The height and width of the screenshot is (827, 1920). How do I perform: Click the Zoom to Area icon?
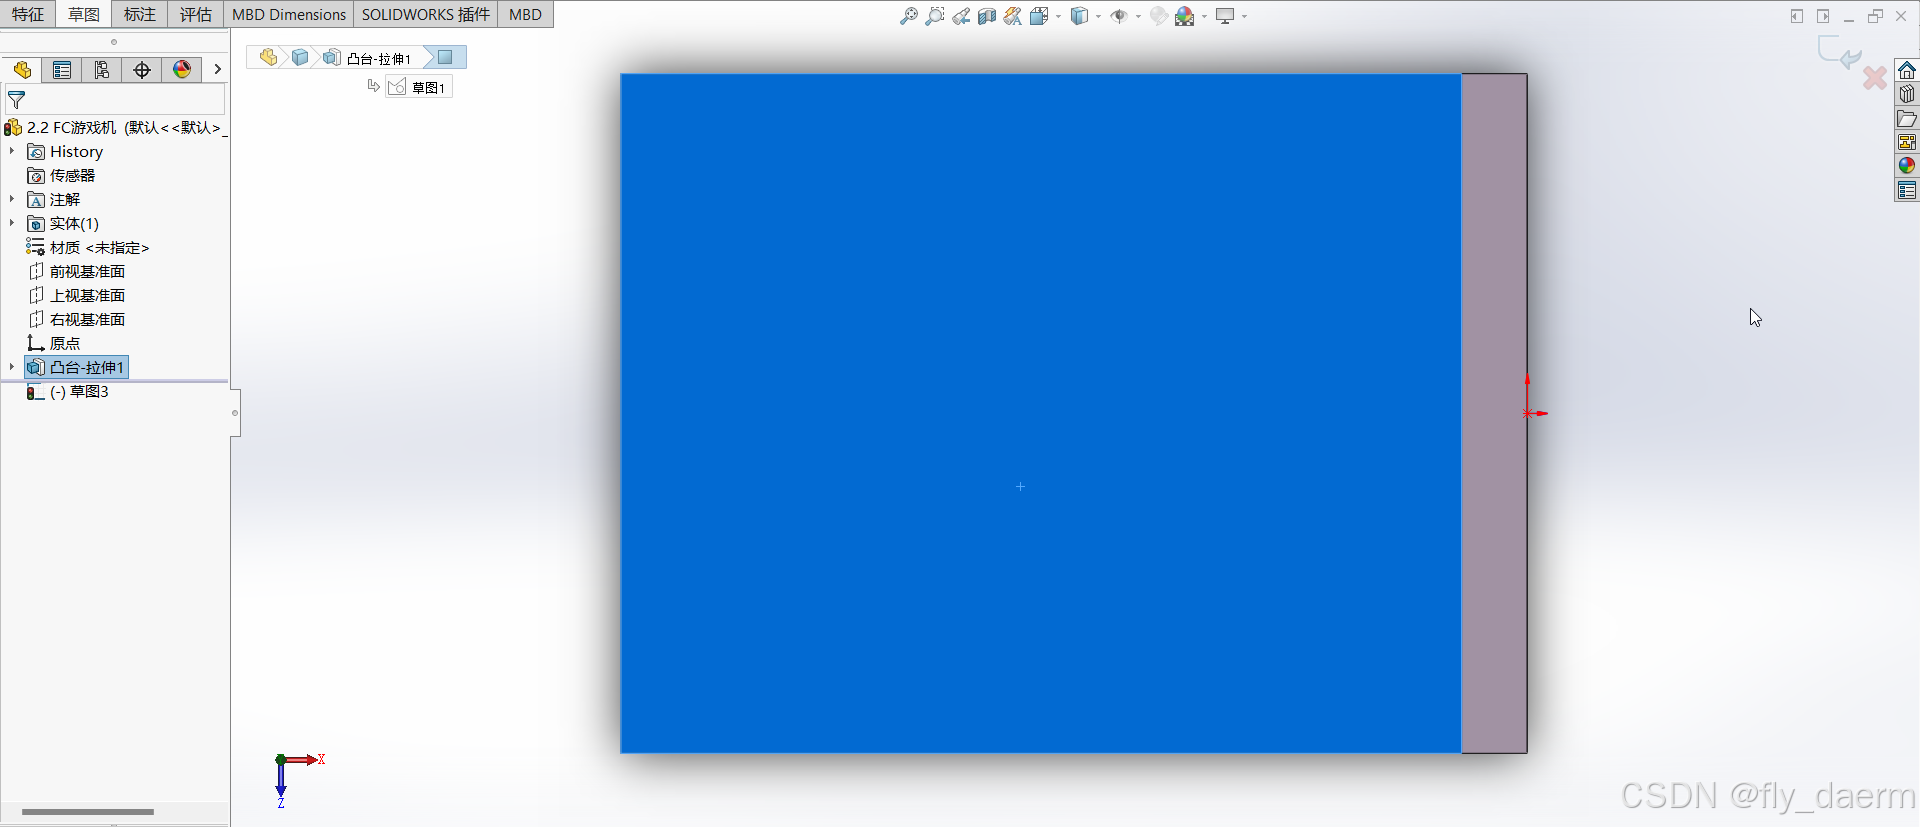tap(935, 16)
